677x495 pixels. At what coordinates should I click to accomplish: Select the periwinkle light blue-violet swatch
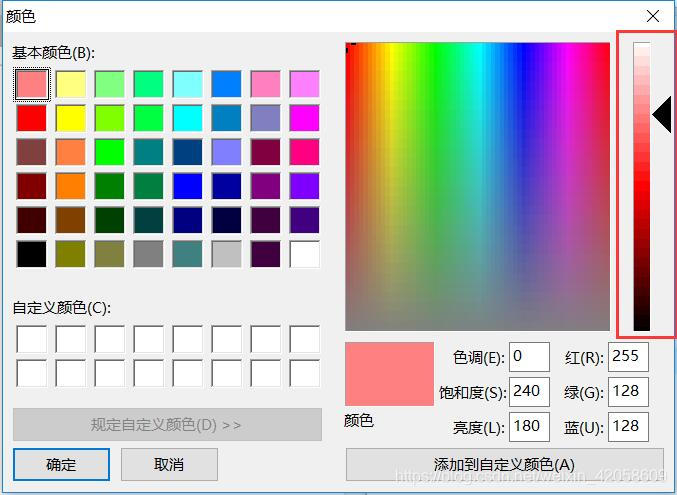coord(226,152)
